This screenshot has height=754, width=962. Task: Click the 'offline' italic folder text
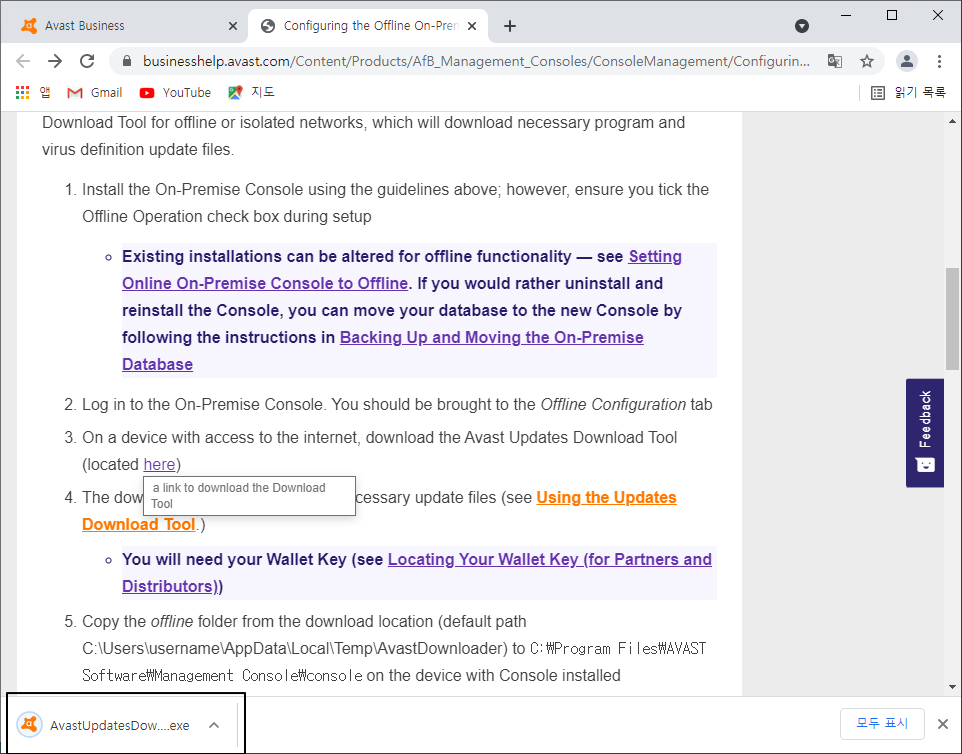coord(172,621)
